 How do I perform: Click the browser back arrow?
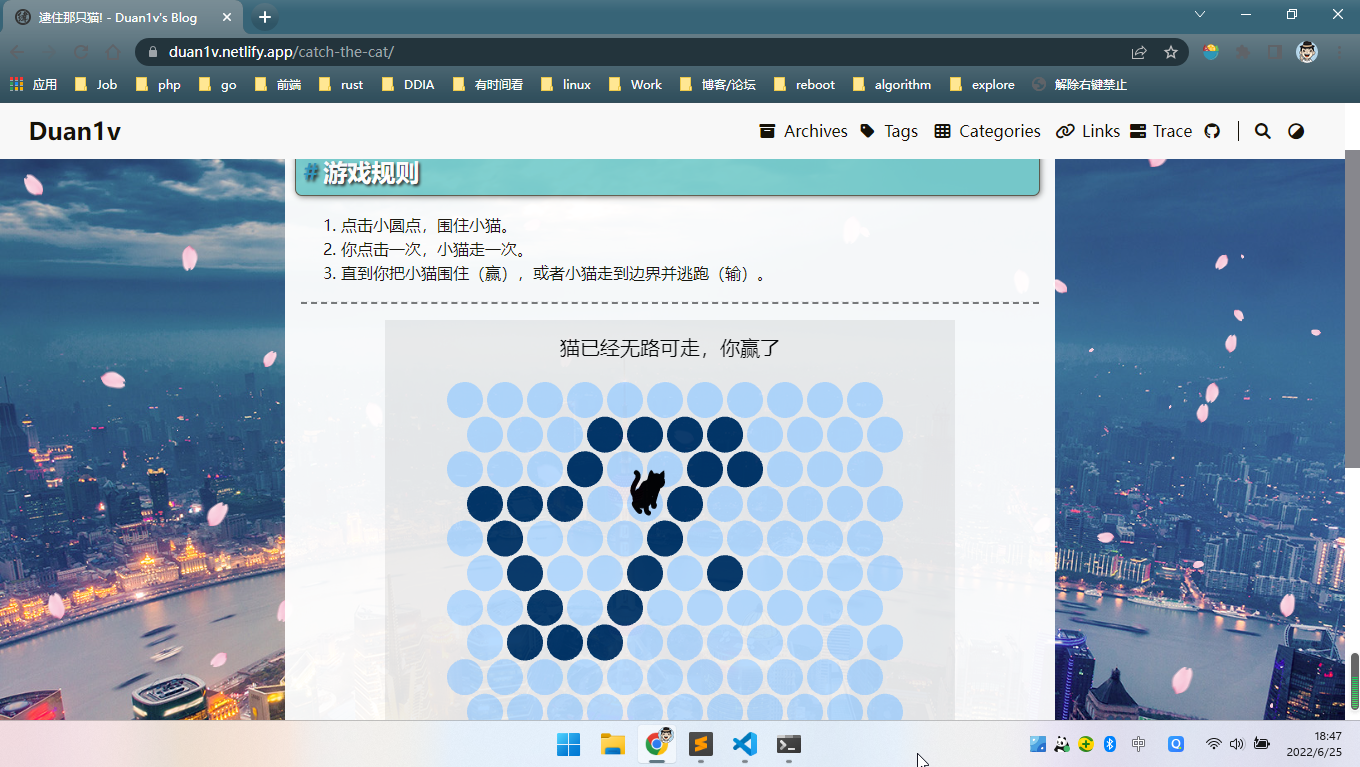tap(17, 52)
